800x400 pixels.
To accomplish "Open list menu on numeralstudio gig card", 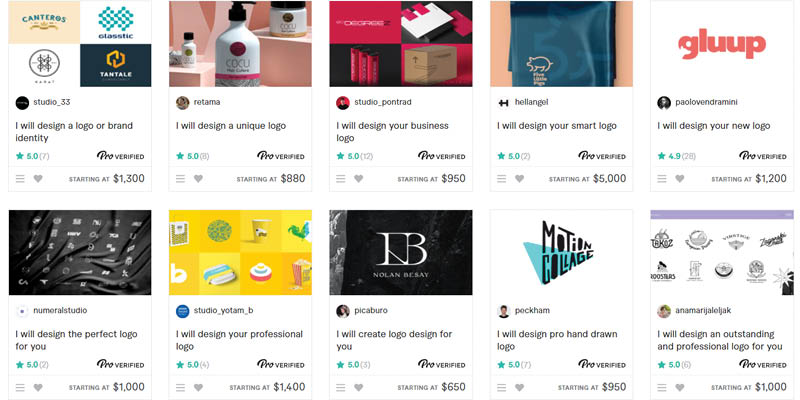I will click(20, 387).
